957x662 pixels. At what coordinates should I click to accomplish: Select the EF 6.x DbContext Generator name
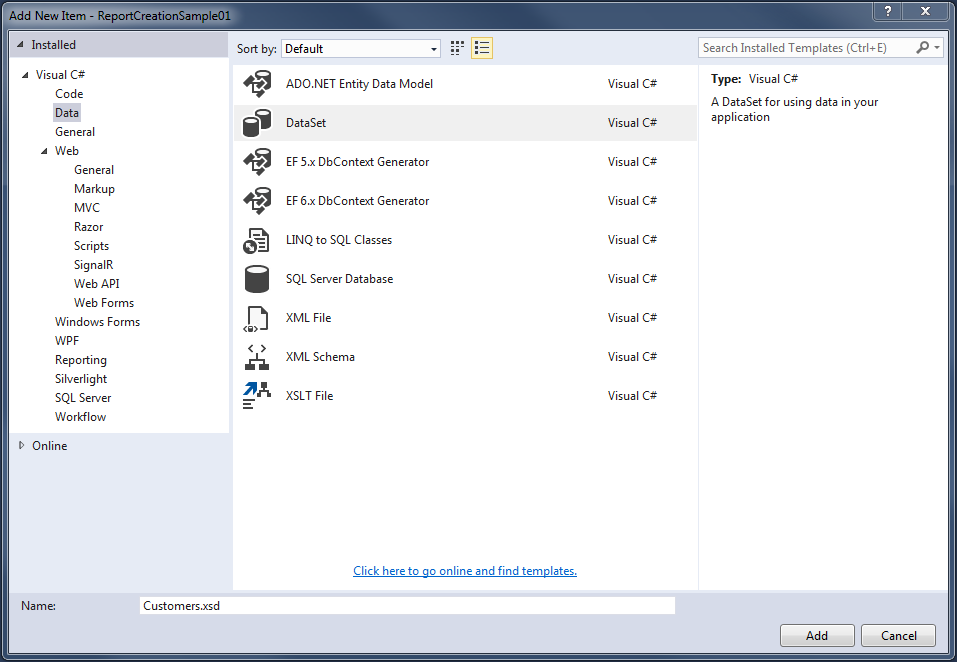(x=358, y=201)
